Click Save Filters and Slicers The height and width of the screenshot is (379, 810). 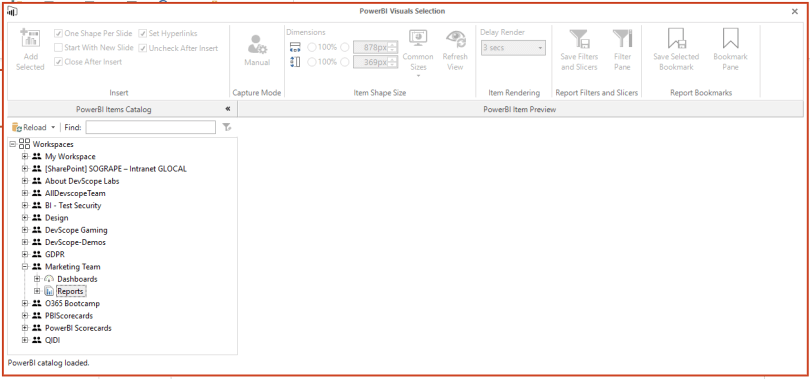click(x=579, y=50)
